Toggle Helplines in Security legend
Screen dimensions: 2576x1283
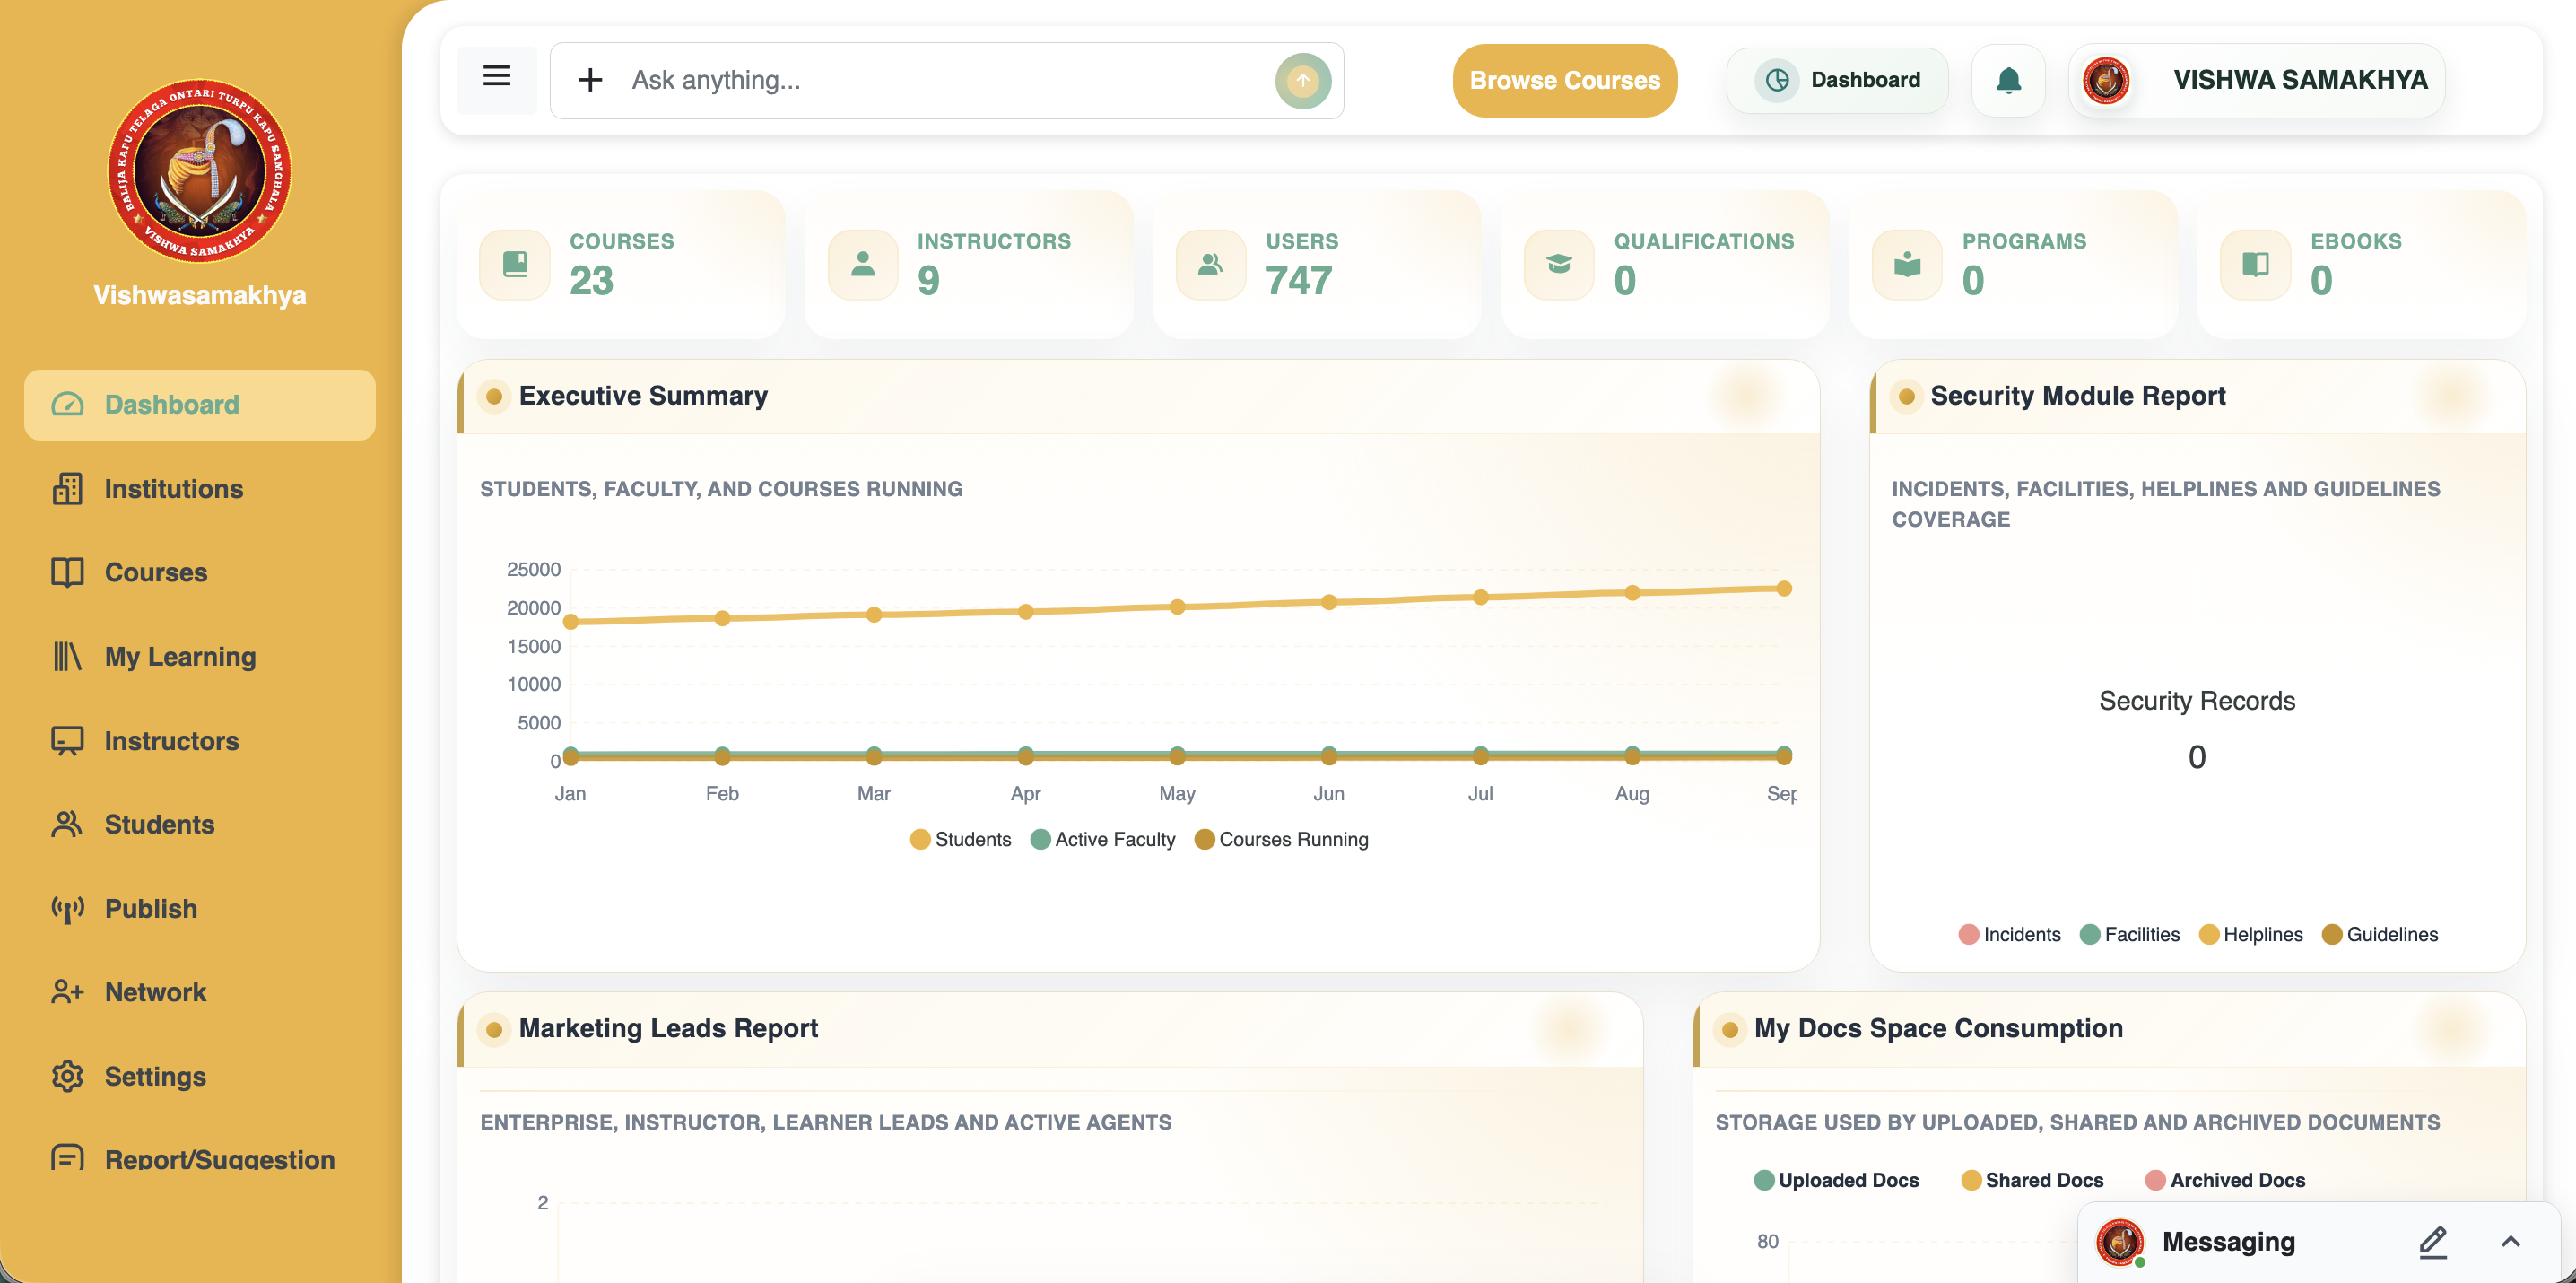(x=2250, y=934)
